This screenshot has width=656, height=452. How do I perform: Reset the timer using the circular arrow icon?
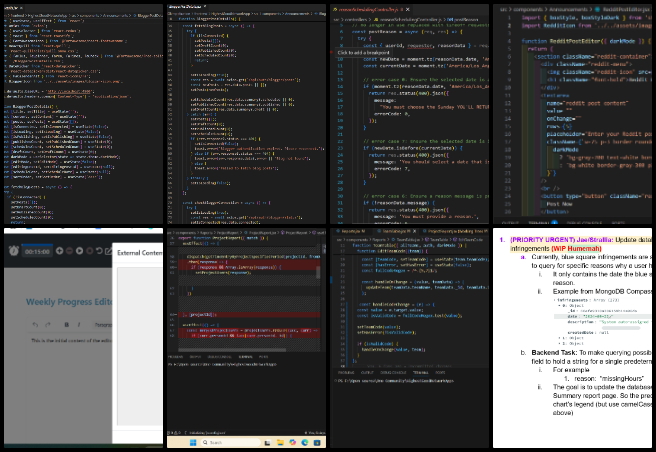coord(99,251)
